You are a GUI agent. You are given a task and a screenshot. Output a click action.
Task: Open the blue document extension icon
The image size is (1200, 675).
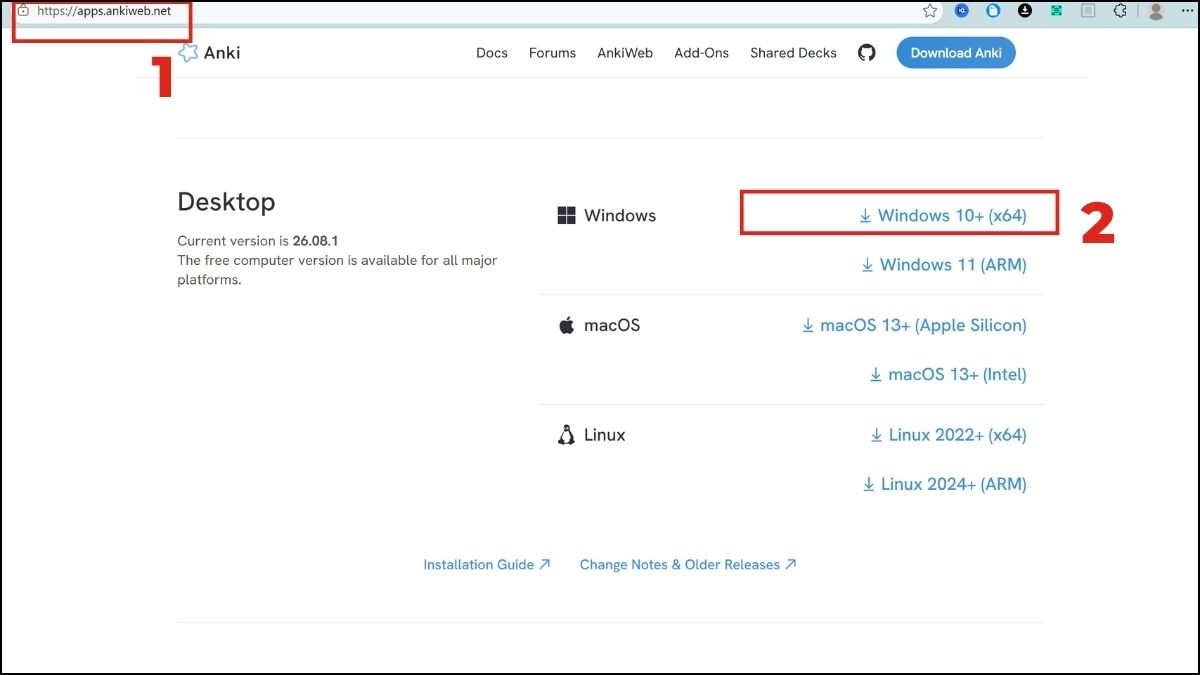click(993, 11)
